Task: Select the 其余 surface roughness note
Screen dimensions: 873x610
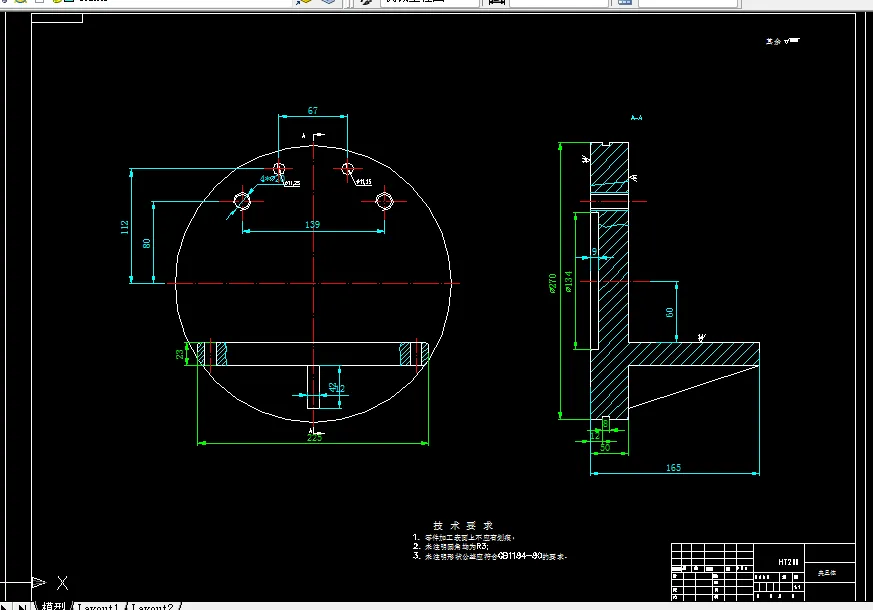Action: coord(783,41)
